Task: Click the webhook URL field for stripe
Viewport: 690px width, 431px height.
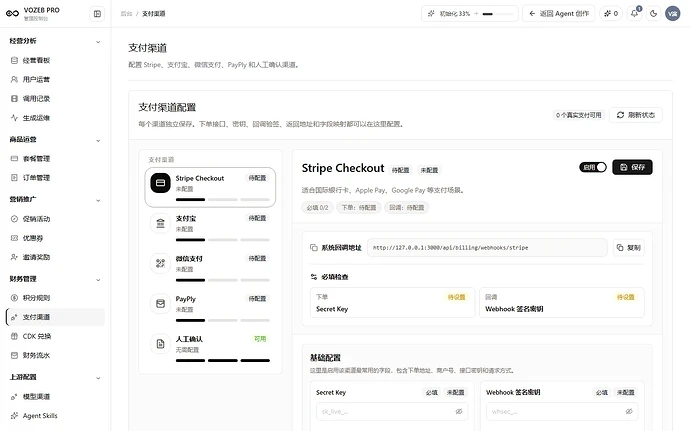Action: tap(487, 247)
